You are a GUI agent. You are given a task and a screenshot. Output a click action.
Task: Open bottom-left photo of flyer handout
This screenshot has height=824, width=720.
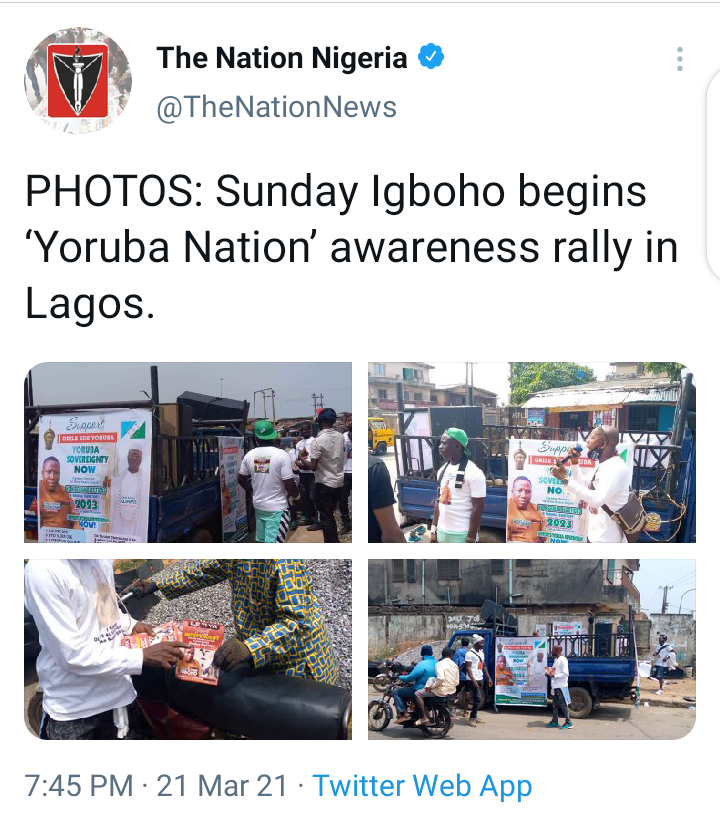188,649
